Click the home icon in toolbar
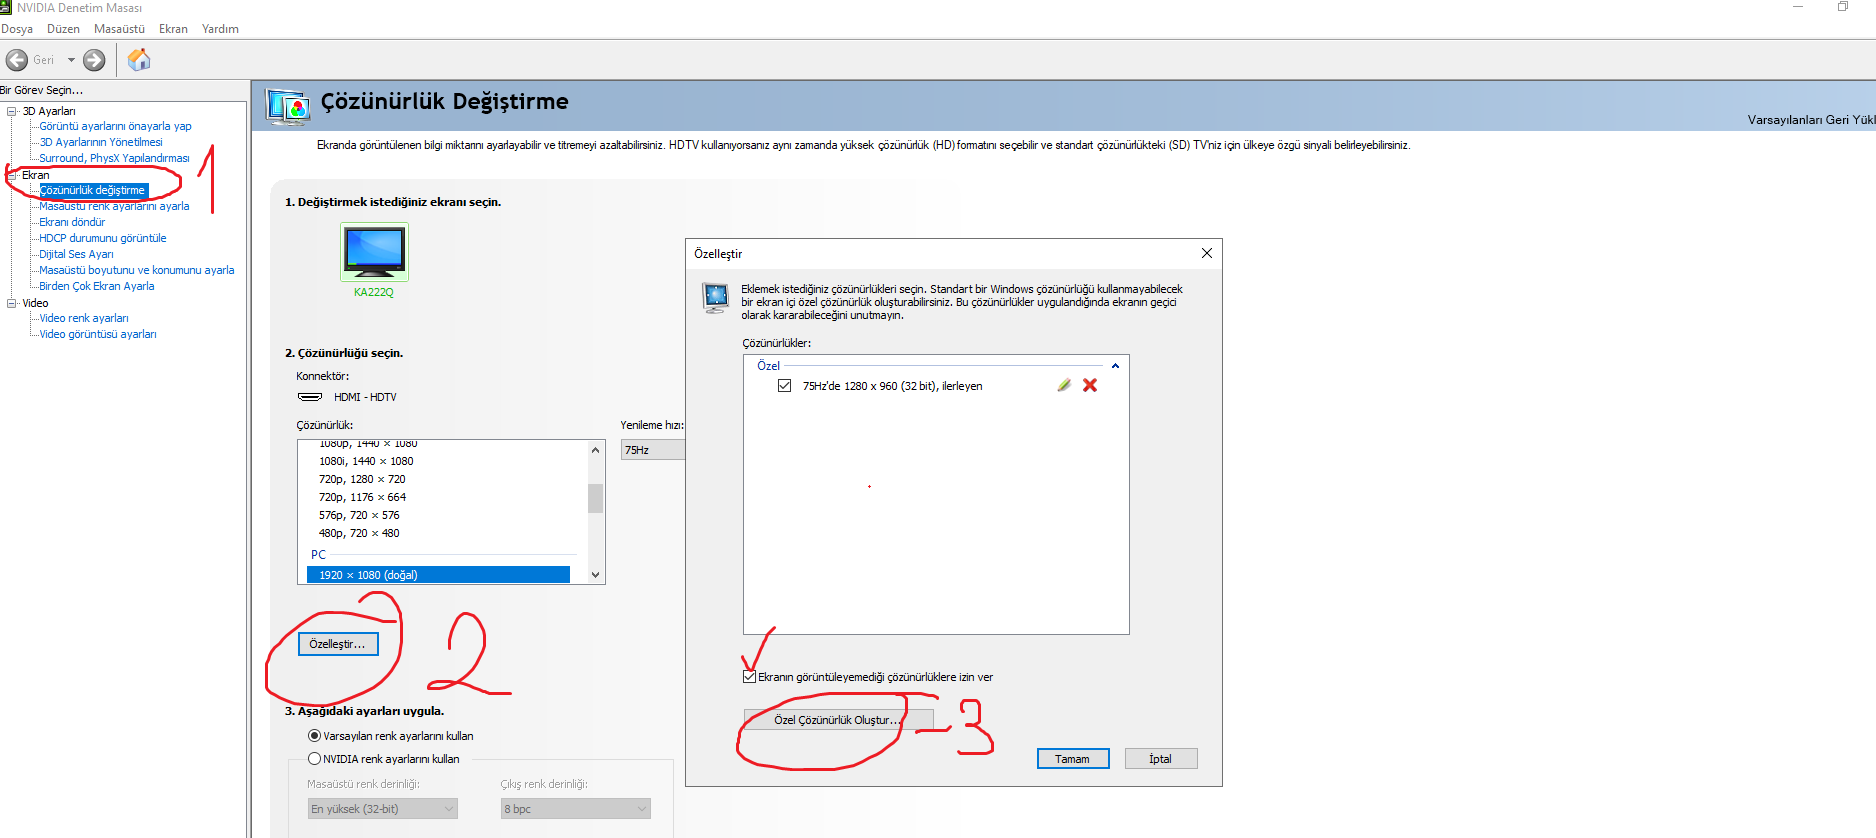The width and height of the screenshot is (1876, 838). pyautogui.click(x=139, y=60)
